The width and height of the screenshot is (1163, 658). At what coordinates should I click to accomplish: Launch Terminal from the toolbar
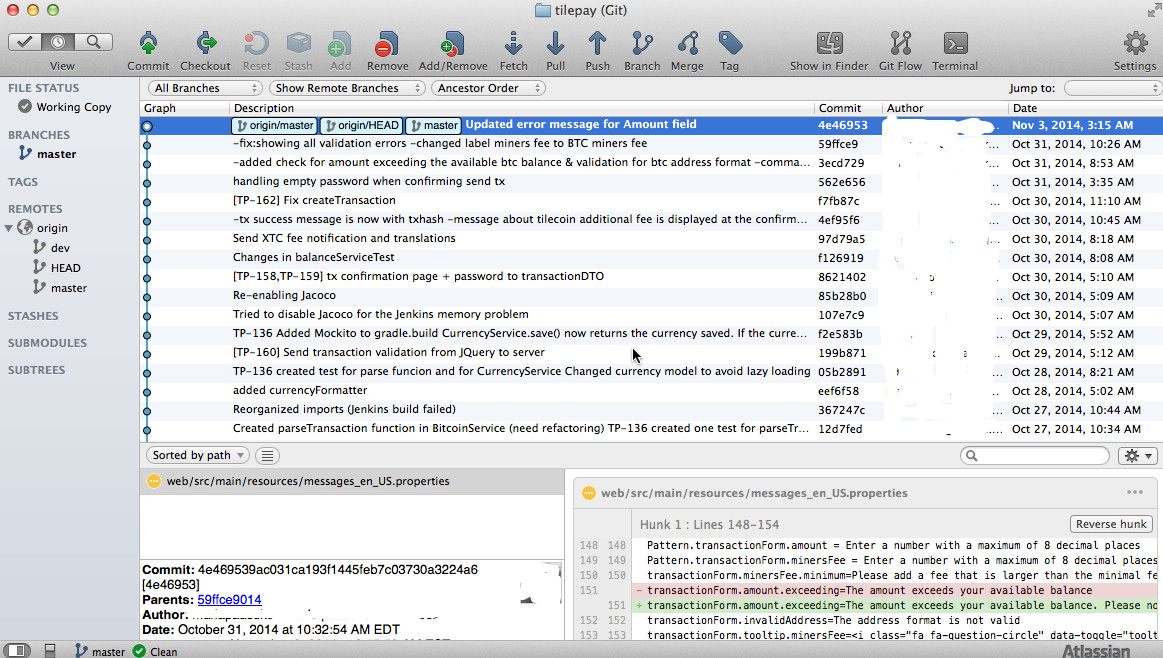[x=955, y=44]
